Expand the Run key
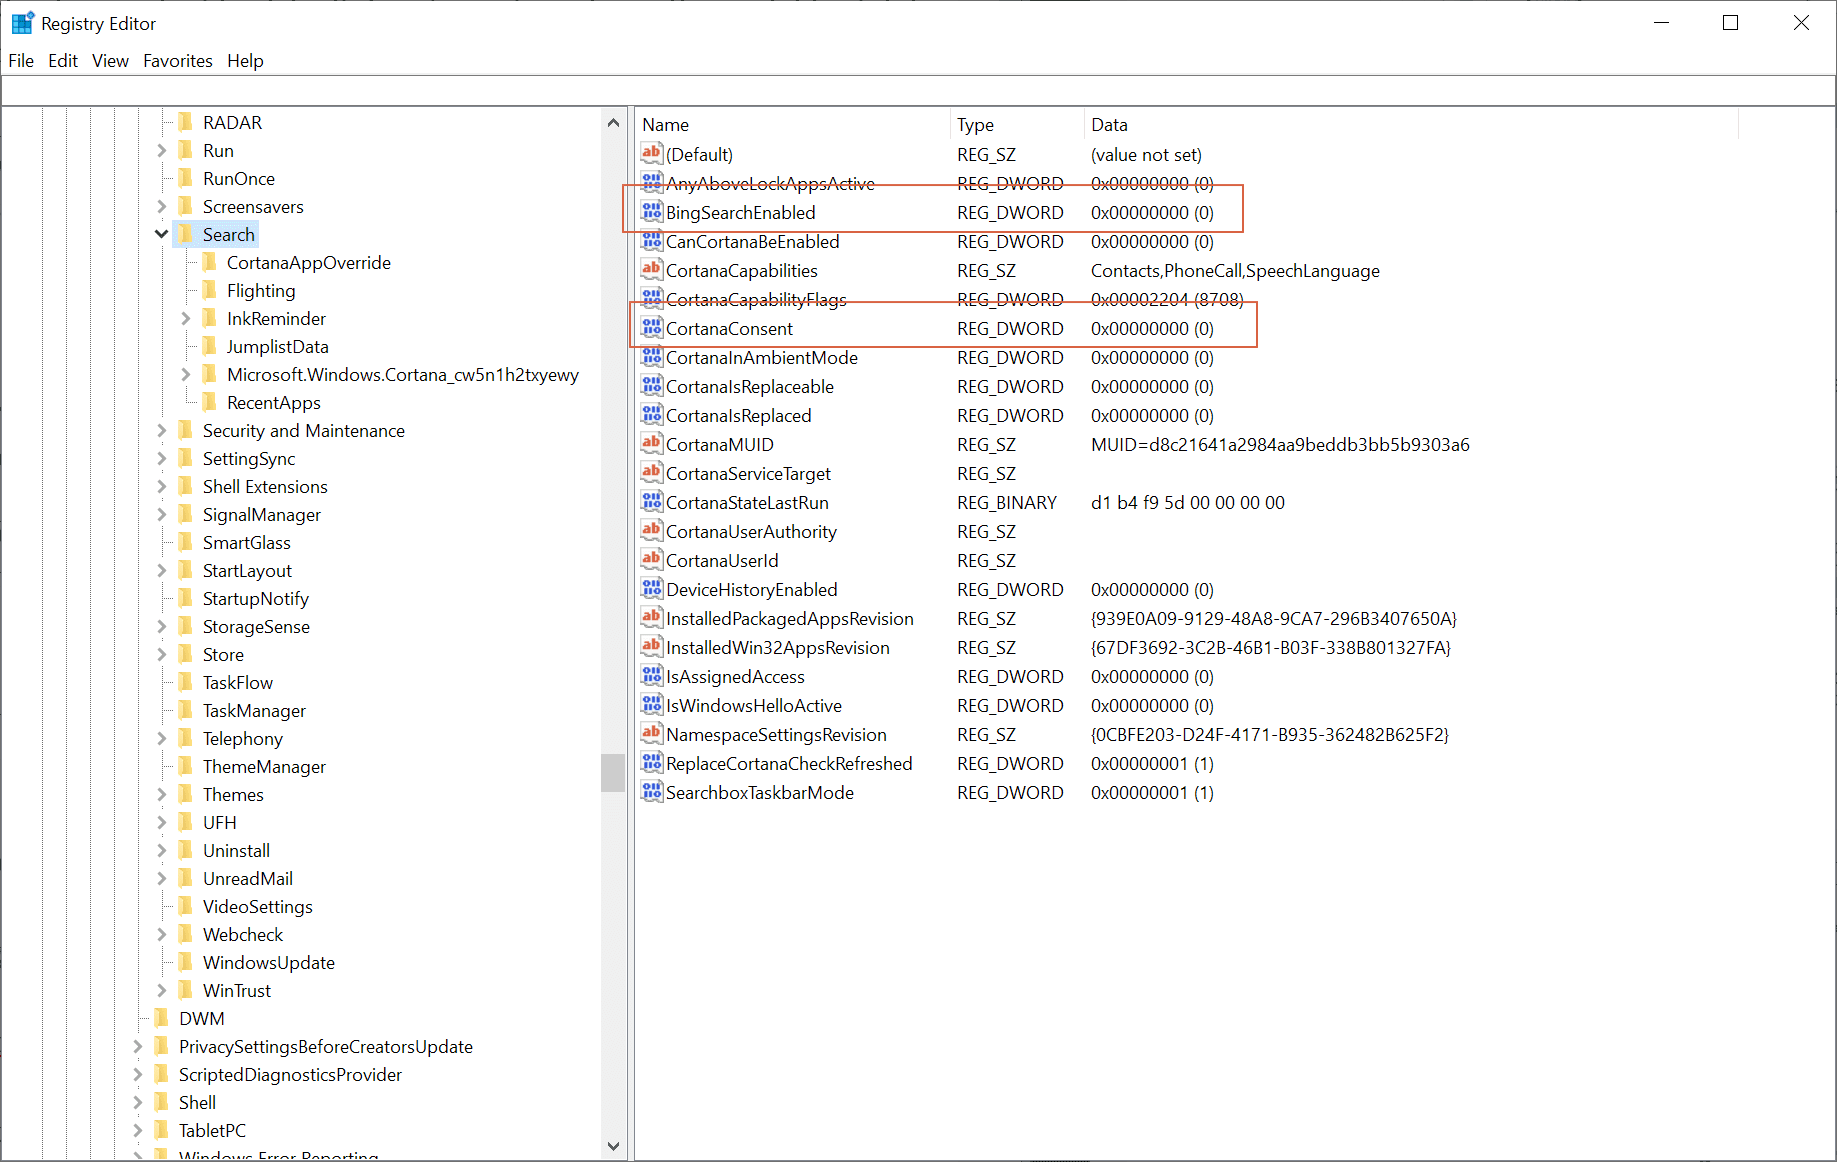The height and width of the screenshot is (1162, 1837). tap(162, 150)
